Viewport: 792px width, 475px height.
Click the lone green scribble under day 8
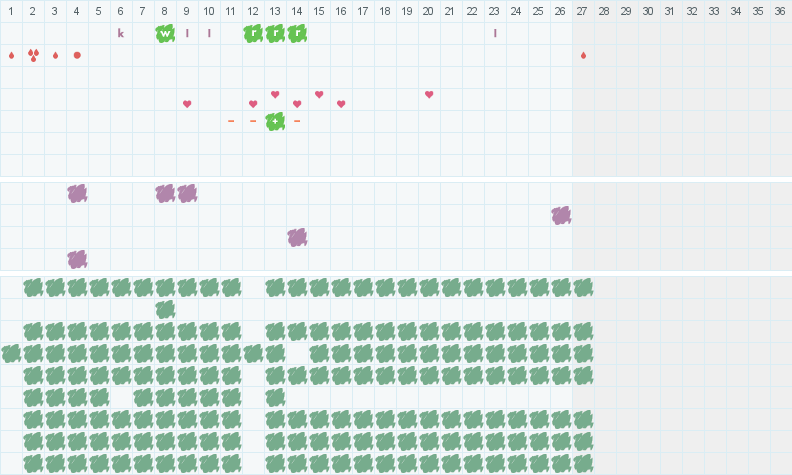[x=165, y=309]
